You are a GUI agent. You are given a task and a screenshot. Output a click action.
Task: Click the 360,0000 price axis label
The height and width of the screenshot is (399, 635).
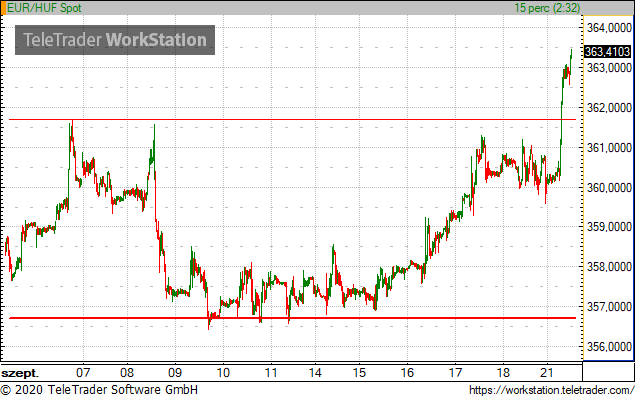pos(609,188)
